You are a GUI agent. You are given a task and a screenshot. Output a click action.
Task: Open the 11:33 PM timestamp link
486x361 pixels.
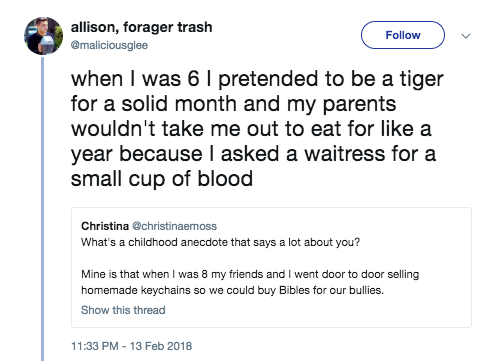[x=95, y=346]
